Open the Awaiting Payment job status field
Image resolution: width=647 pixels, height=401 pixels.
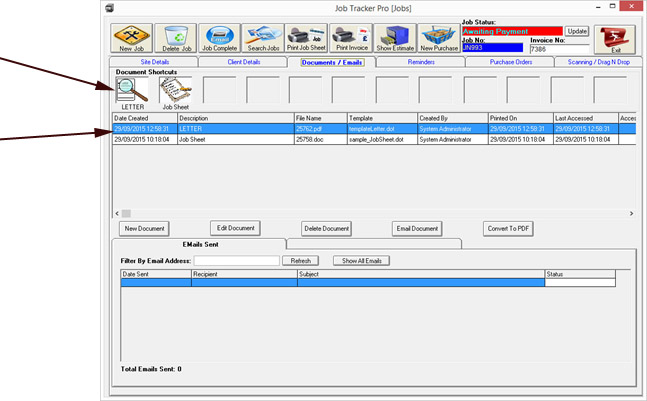[512, 31]
